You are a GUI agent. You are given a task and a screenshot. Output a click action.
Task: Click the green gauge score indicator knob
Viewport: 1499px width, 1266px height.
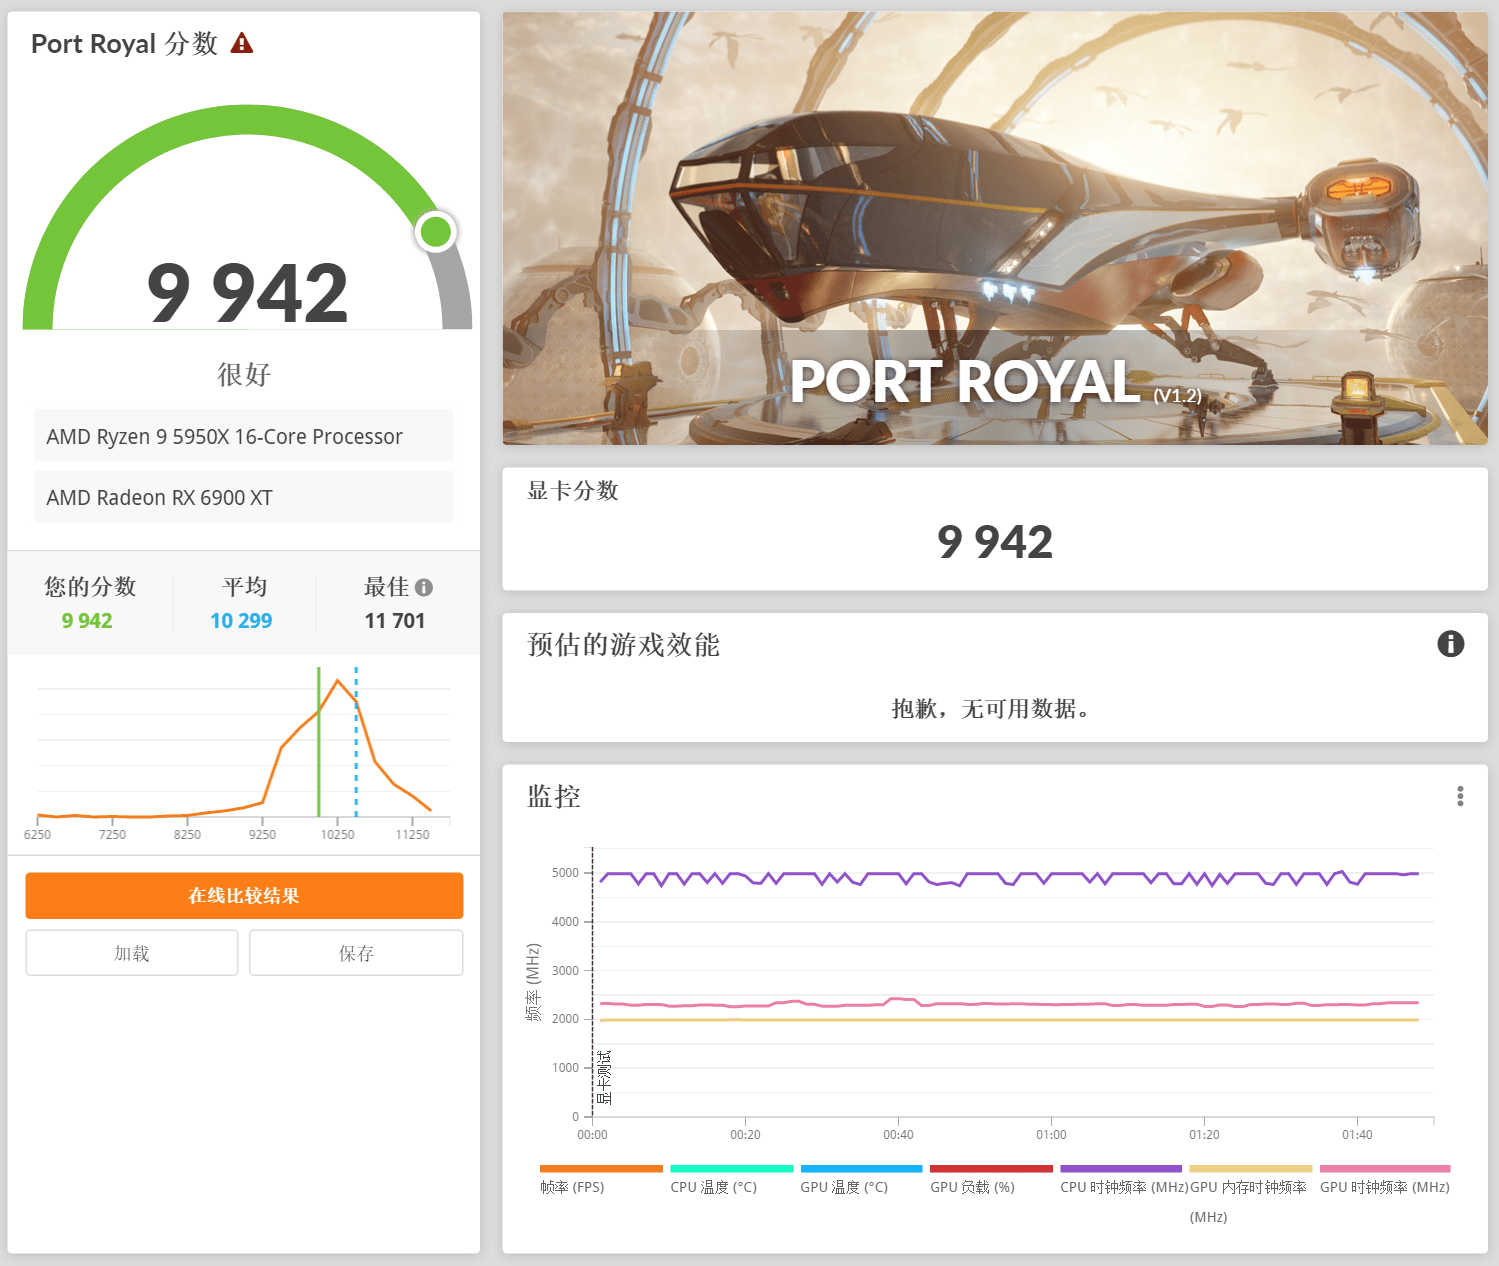click(x=436, y=232)
